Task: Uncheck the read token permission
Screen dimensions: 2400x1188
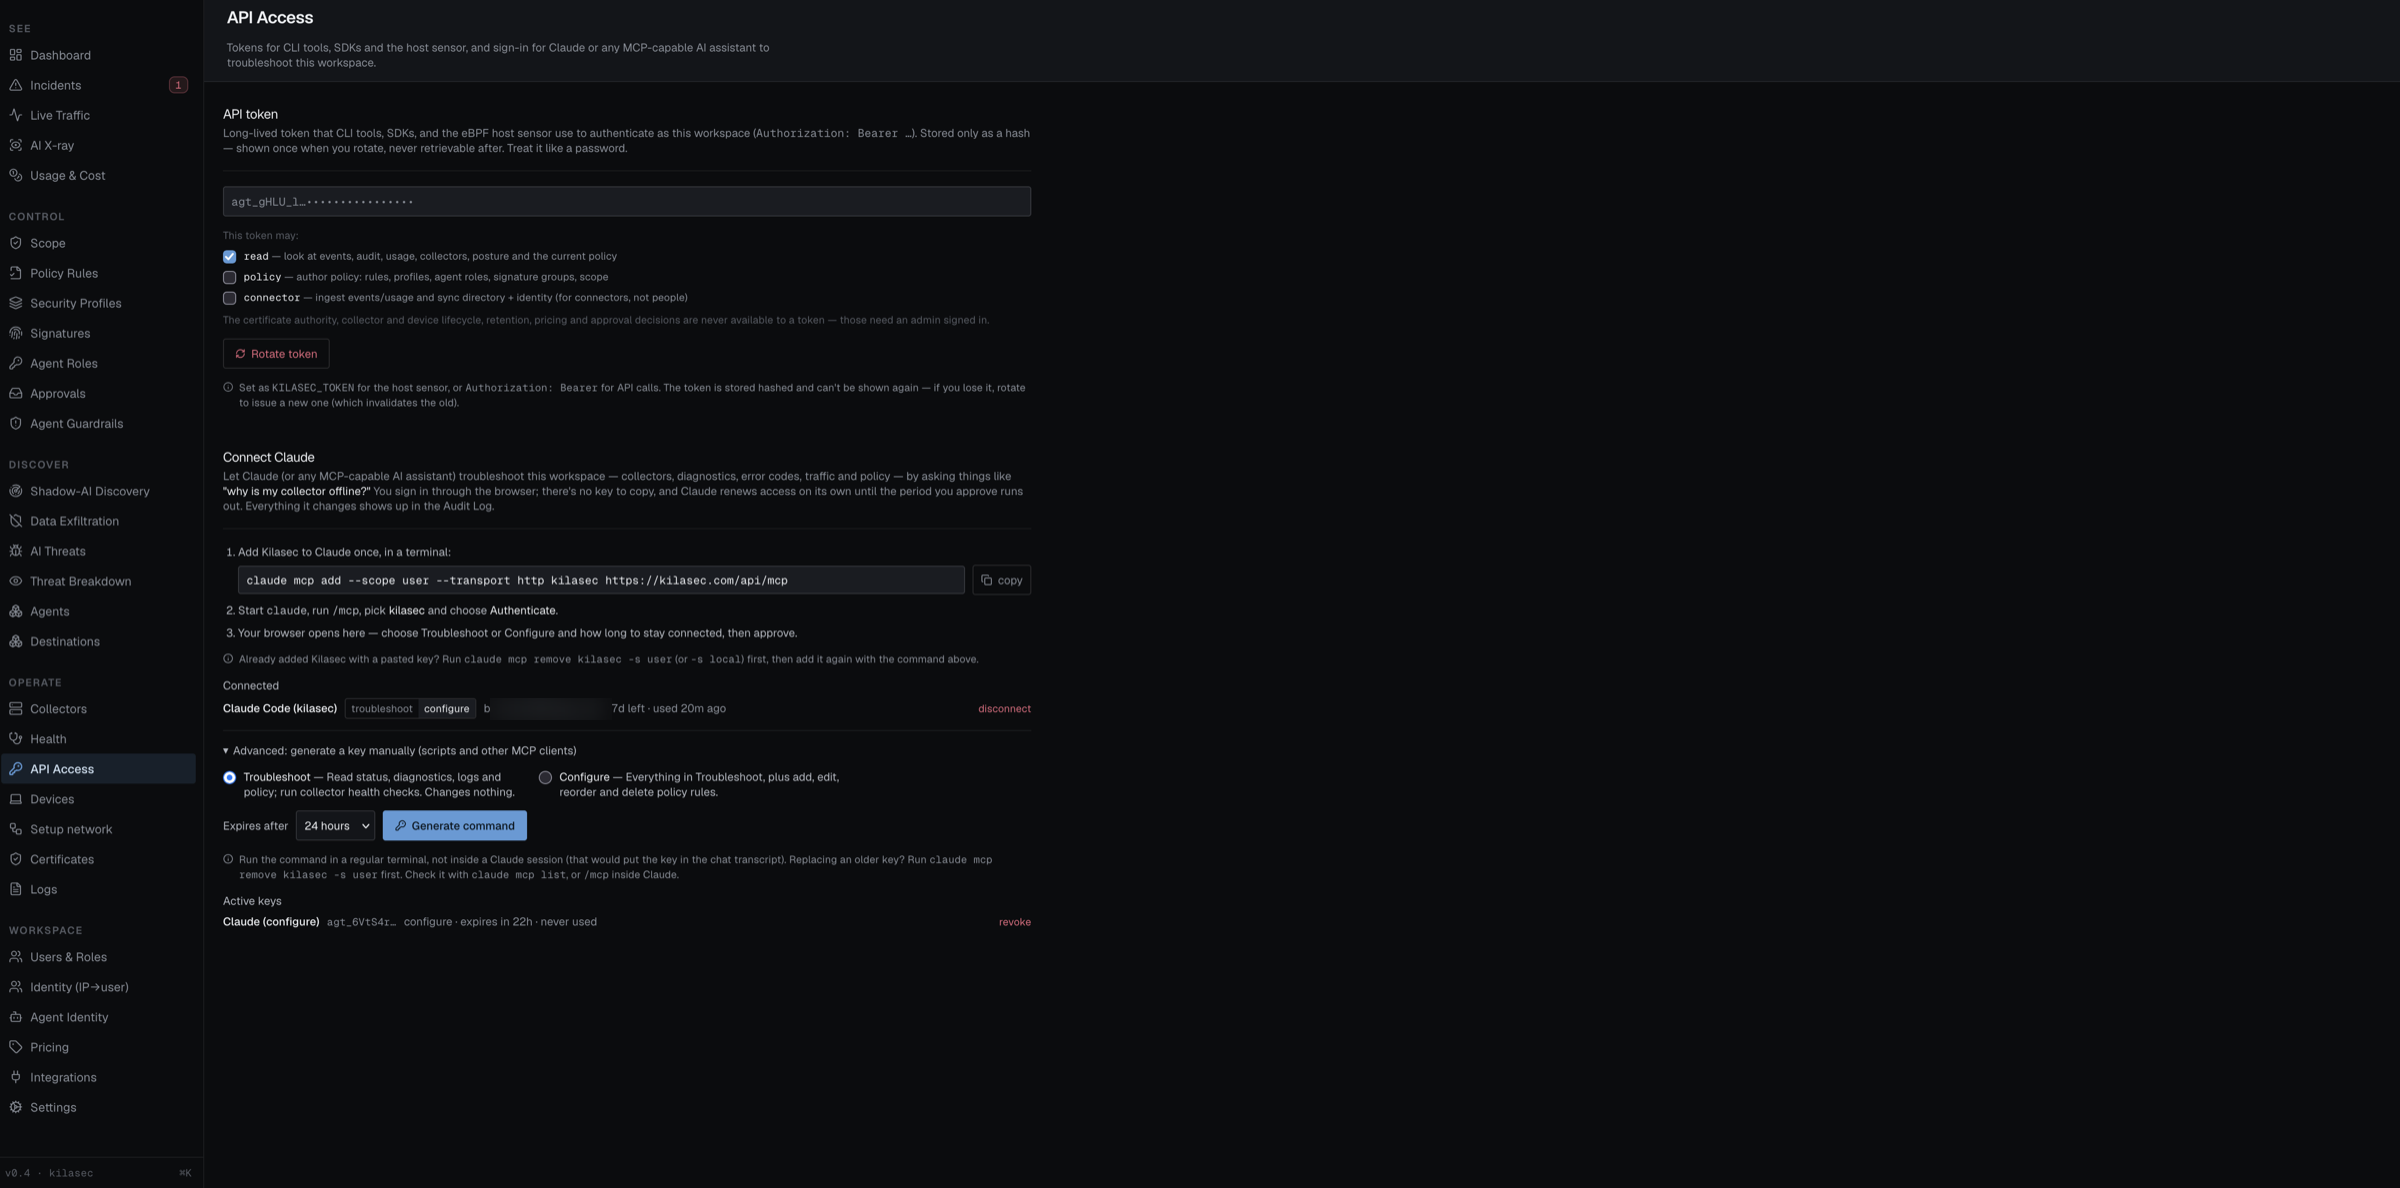Action: (x=229, y=257)
